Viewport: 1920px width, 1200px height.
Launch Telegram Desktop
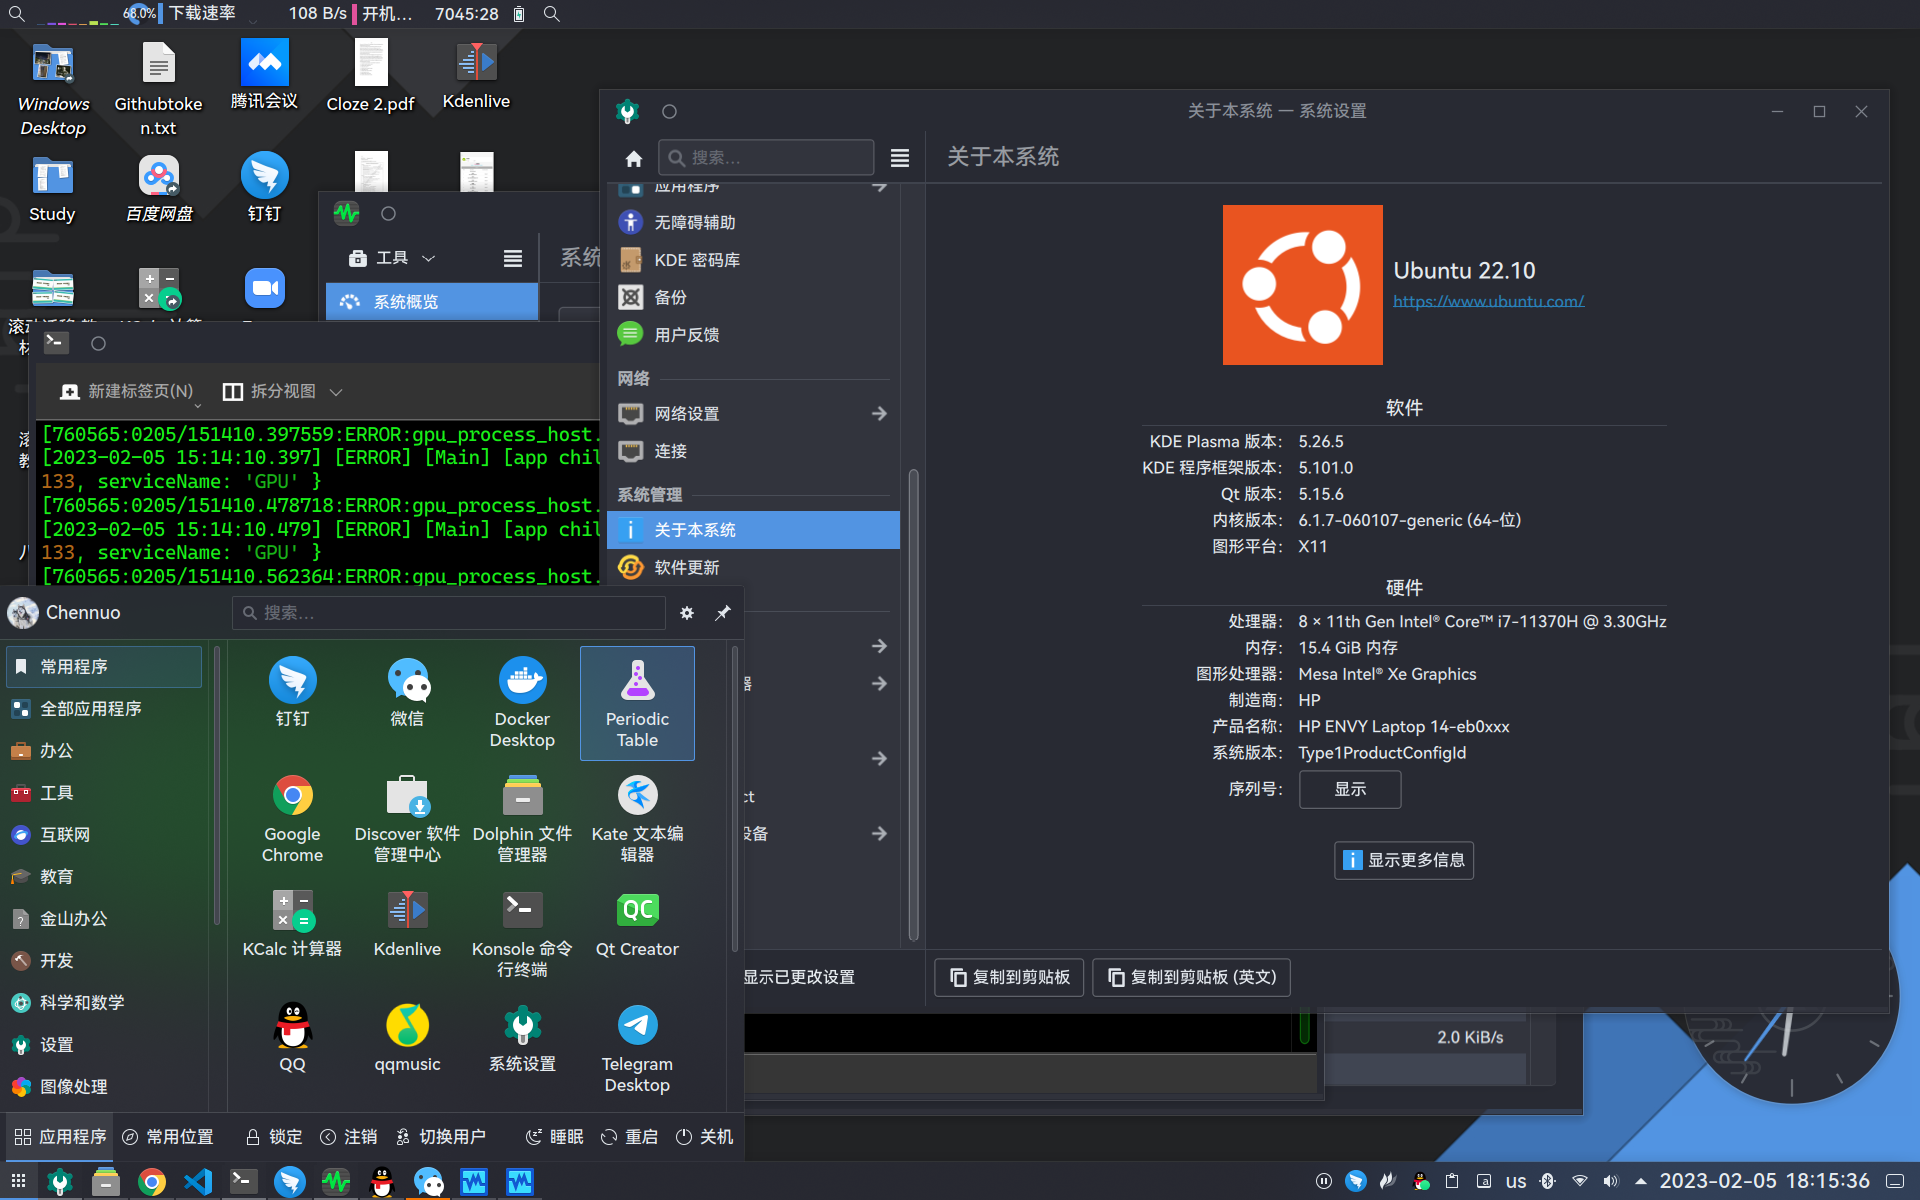click(637, 1048)
